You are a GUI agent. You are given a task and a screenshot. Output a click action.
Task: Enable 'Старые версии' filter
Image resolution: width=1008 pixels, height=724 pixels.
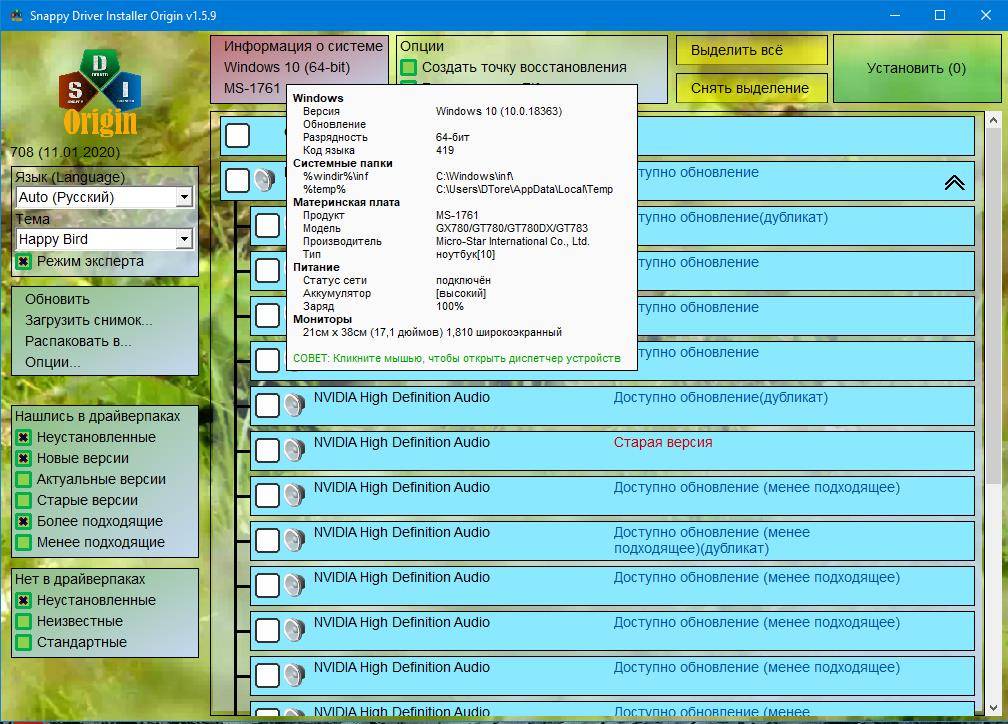23,500
